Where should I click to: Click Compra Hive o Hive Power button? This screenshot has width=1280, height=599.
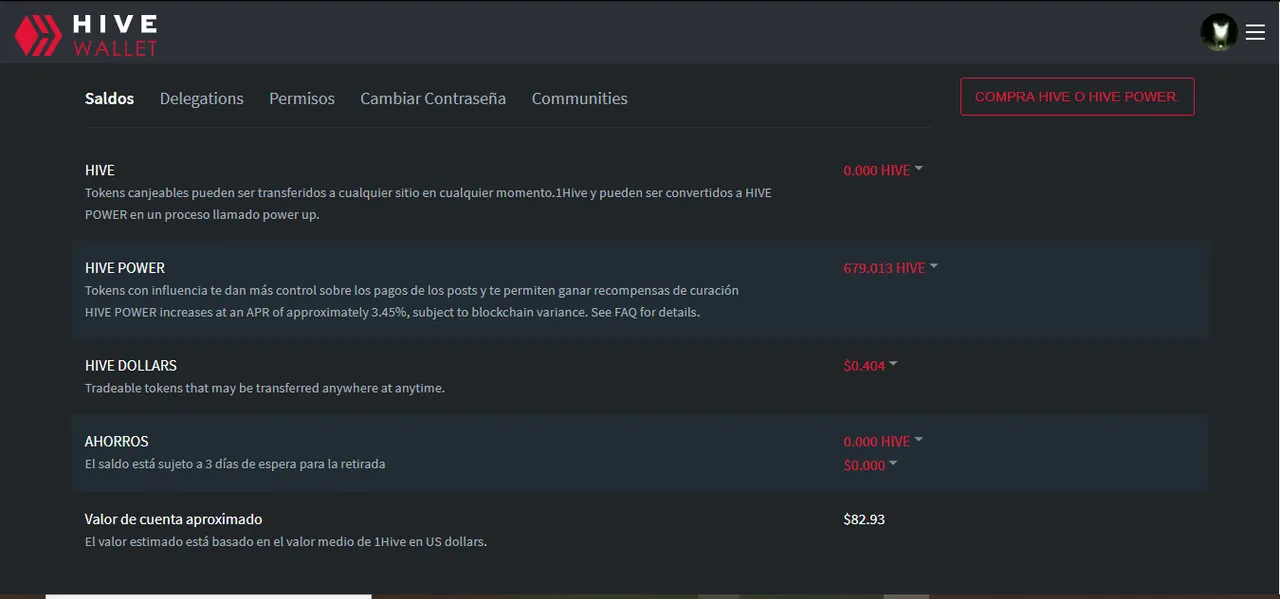point(1077,97)
